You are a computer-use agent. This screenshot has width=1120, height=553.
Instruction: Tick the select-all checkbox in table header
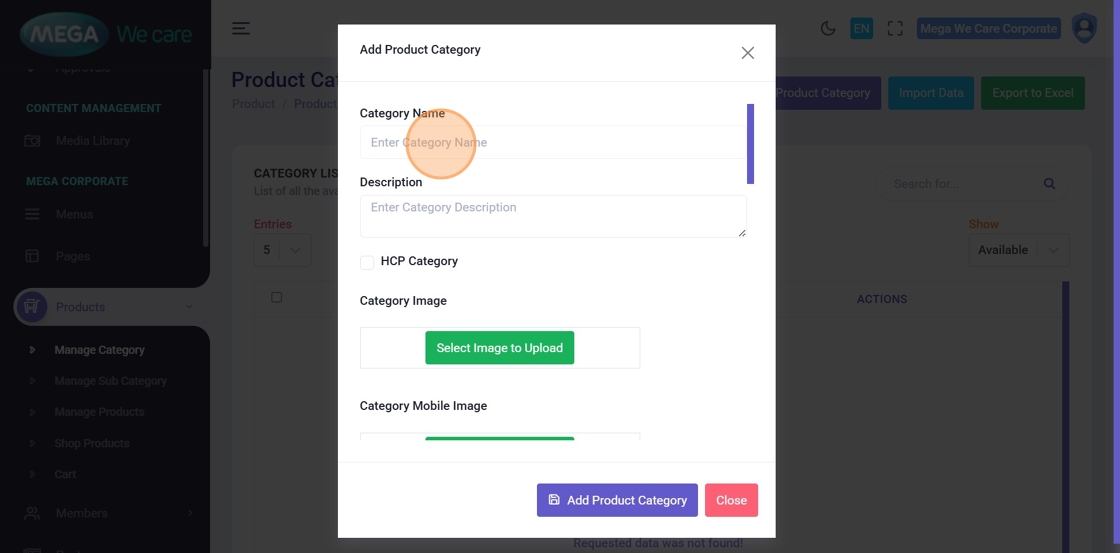(x=277, y=297)
